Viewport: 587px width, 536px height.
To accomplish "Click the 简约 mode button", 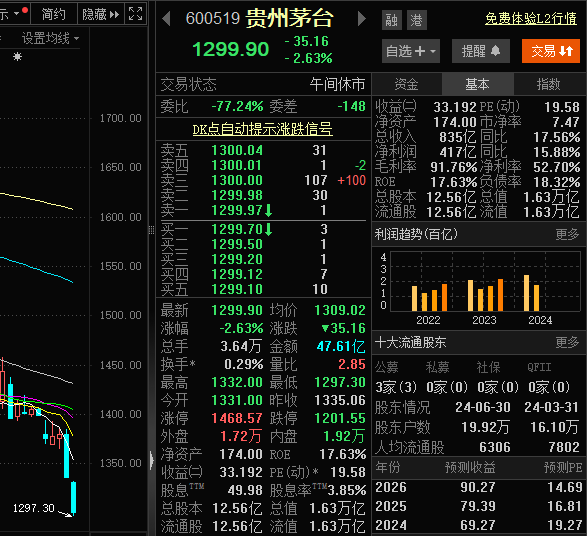I will tap(54, 14).
